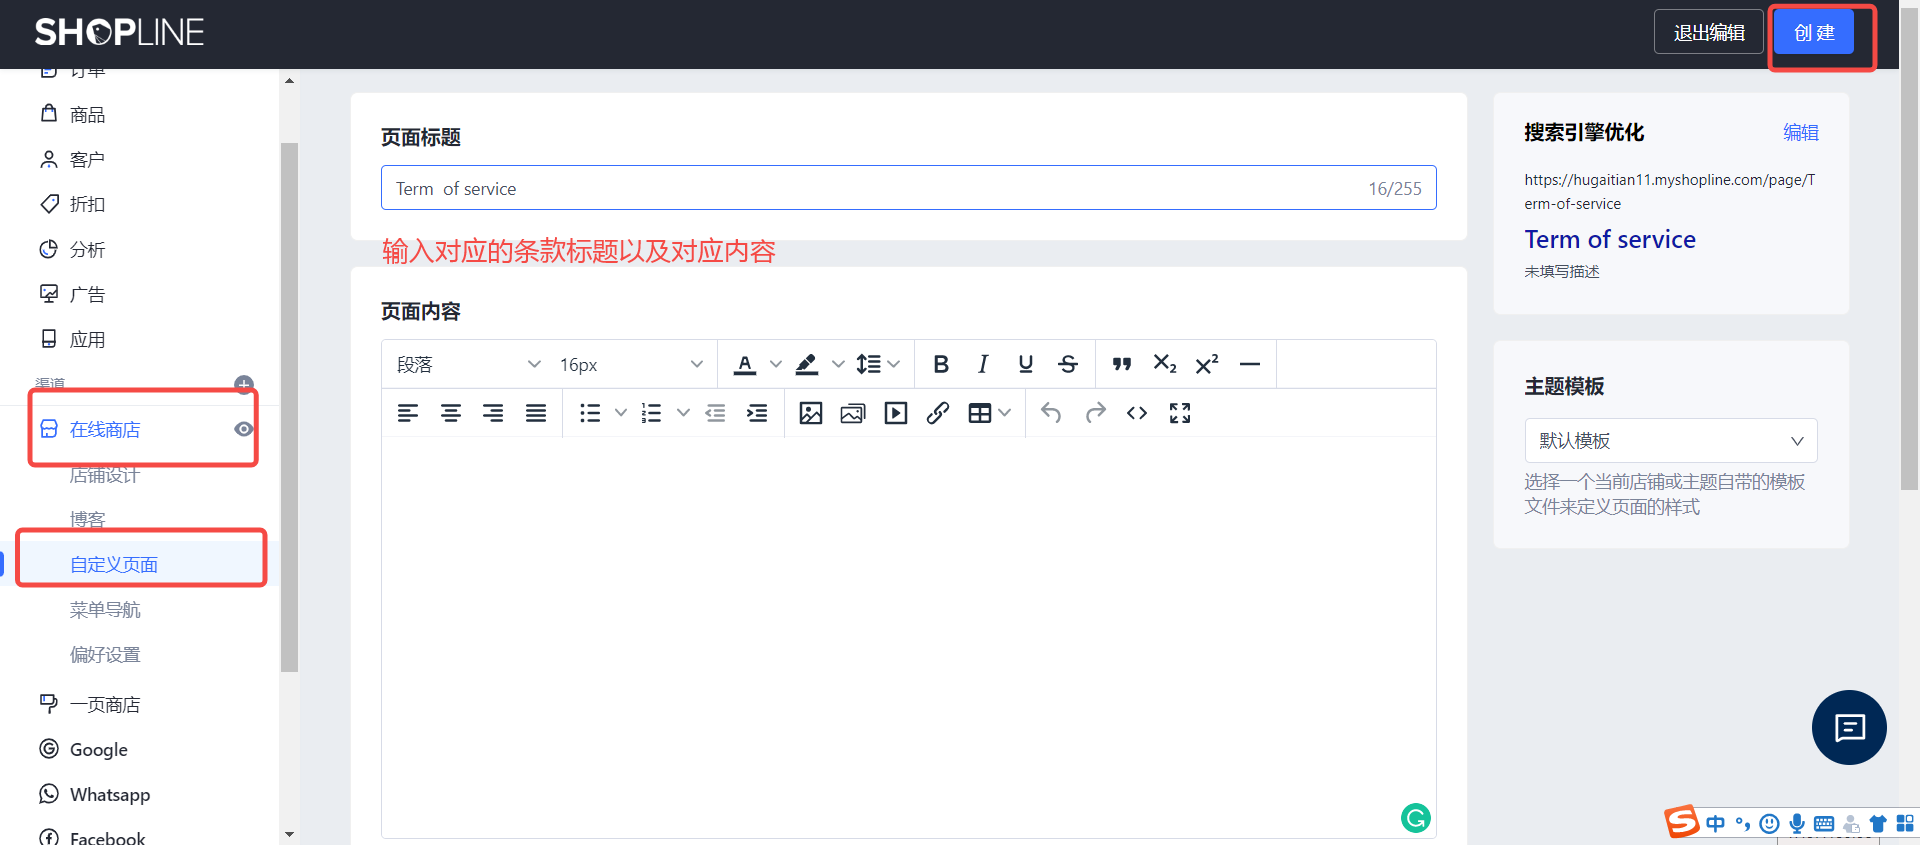This screenshot has width=1920, height=845.
Task: Apply subscript formatting
Action: coord(1165,365)
